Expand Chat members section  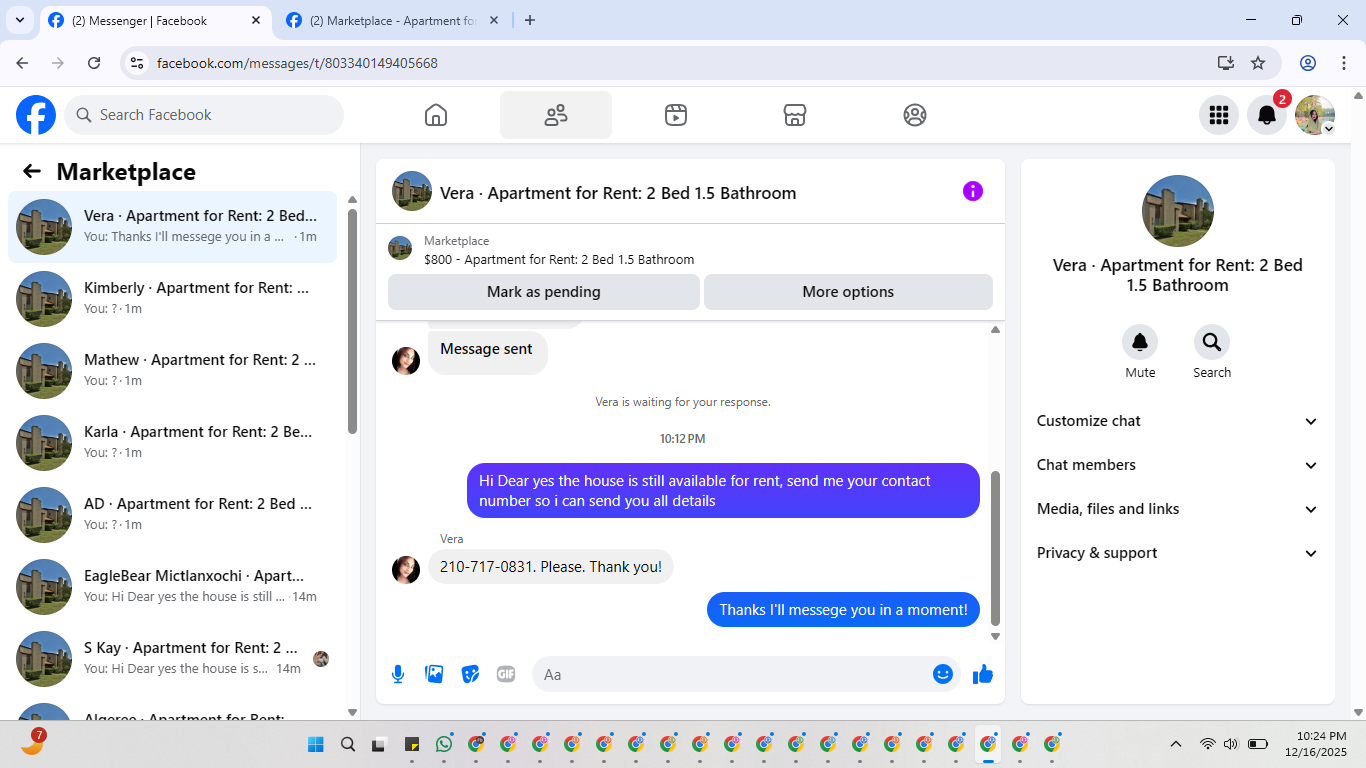[x=1178, y=465]
